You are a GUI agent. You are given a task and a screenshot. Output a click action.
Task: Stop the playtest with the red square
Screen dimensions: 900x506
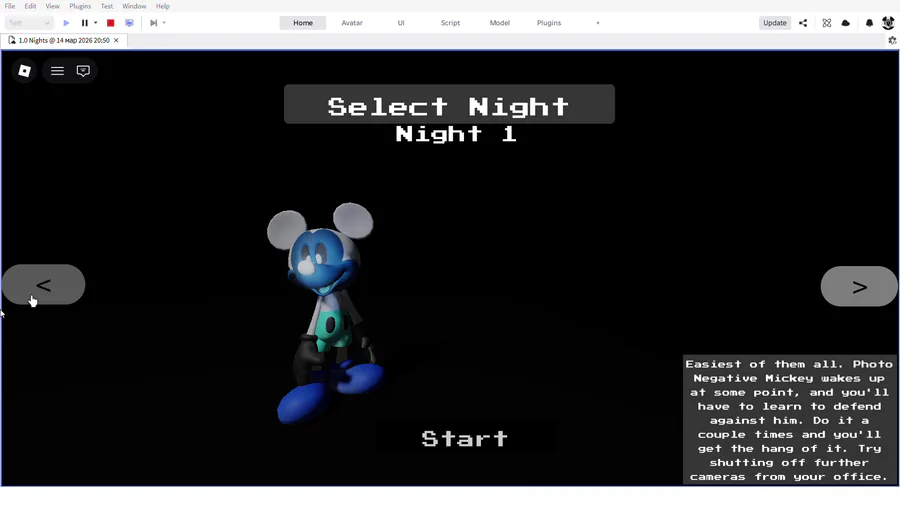111,23
